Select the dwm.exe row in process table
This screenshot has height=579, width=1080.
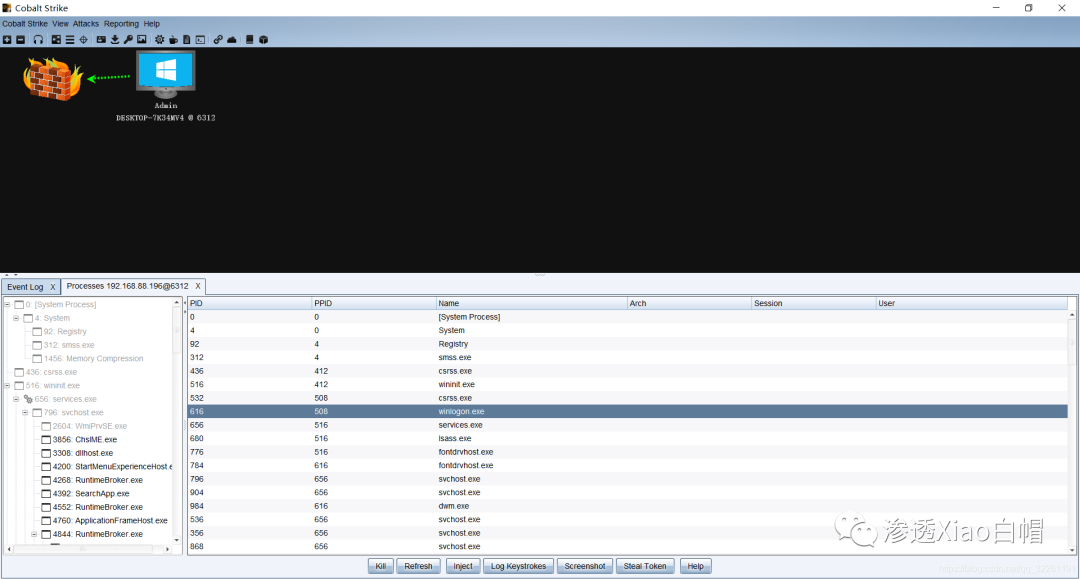(x=627, y=506)
